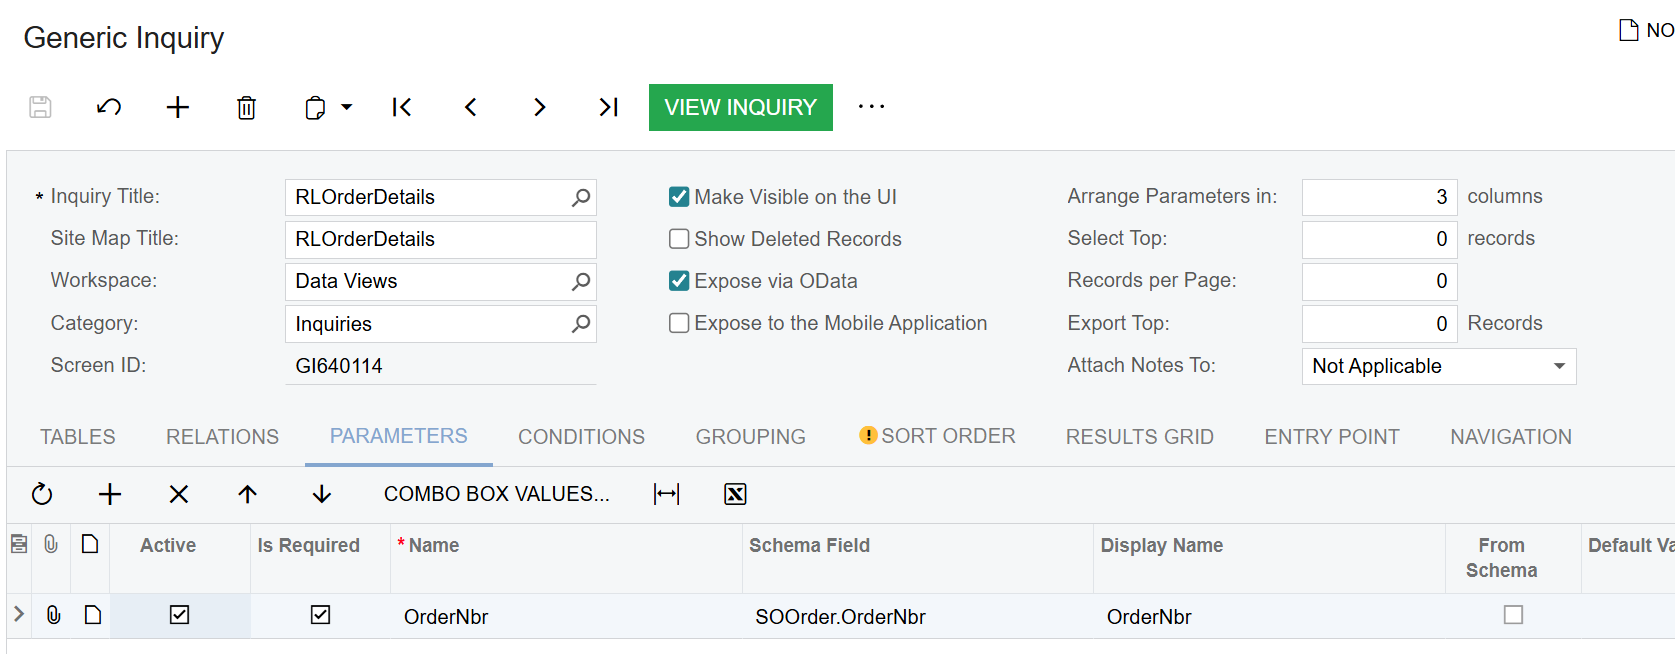
Task: Click the View Inquiry button
Action: (740, 107)
